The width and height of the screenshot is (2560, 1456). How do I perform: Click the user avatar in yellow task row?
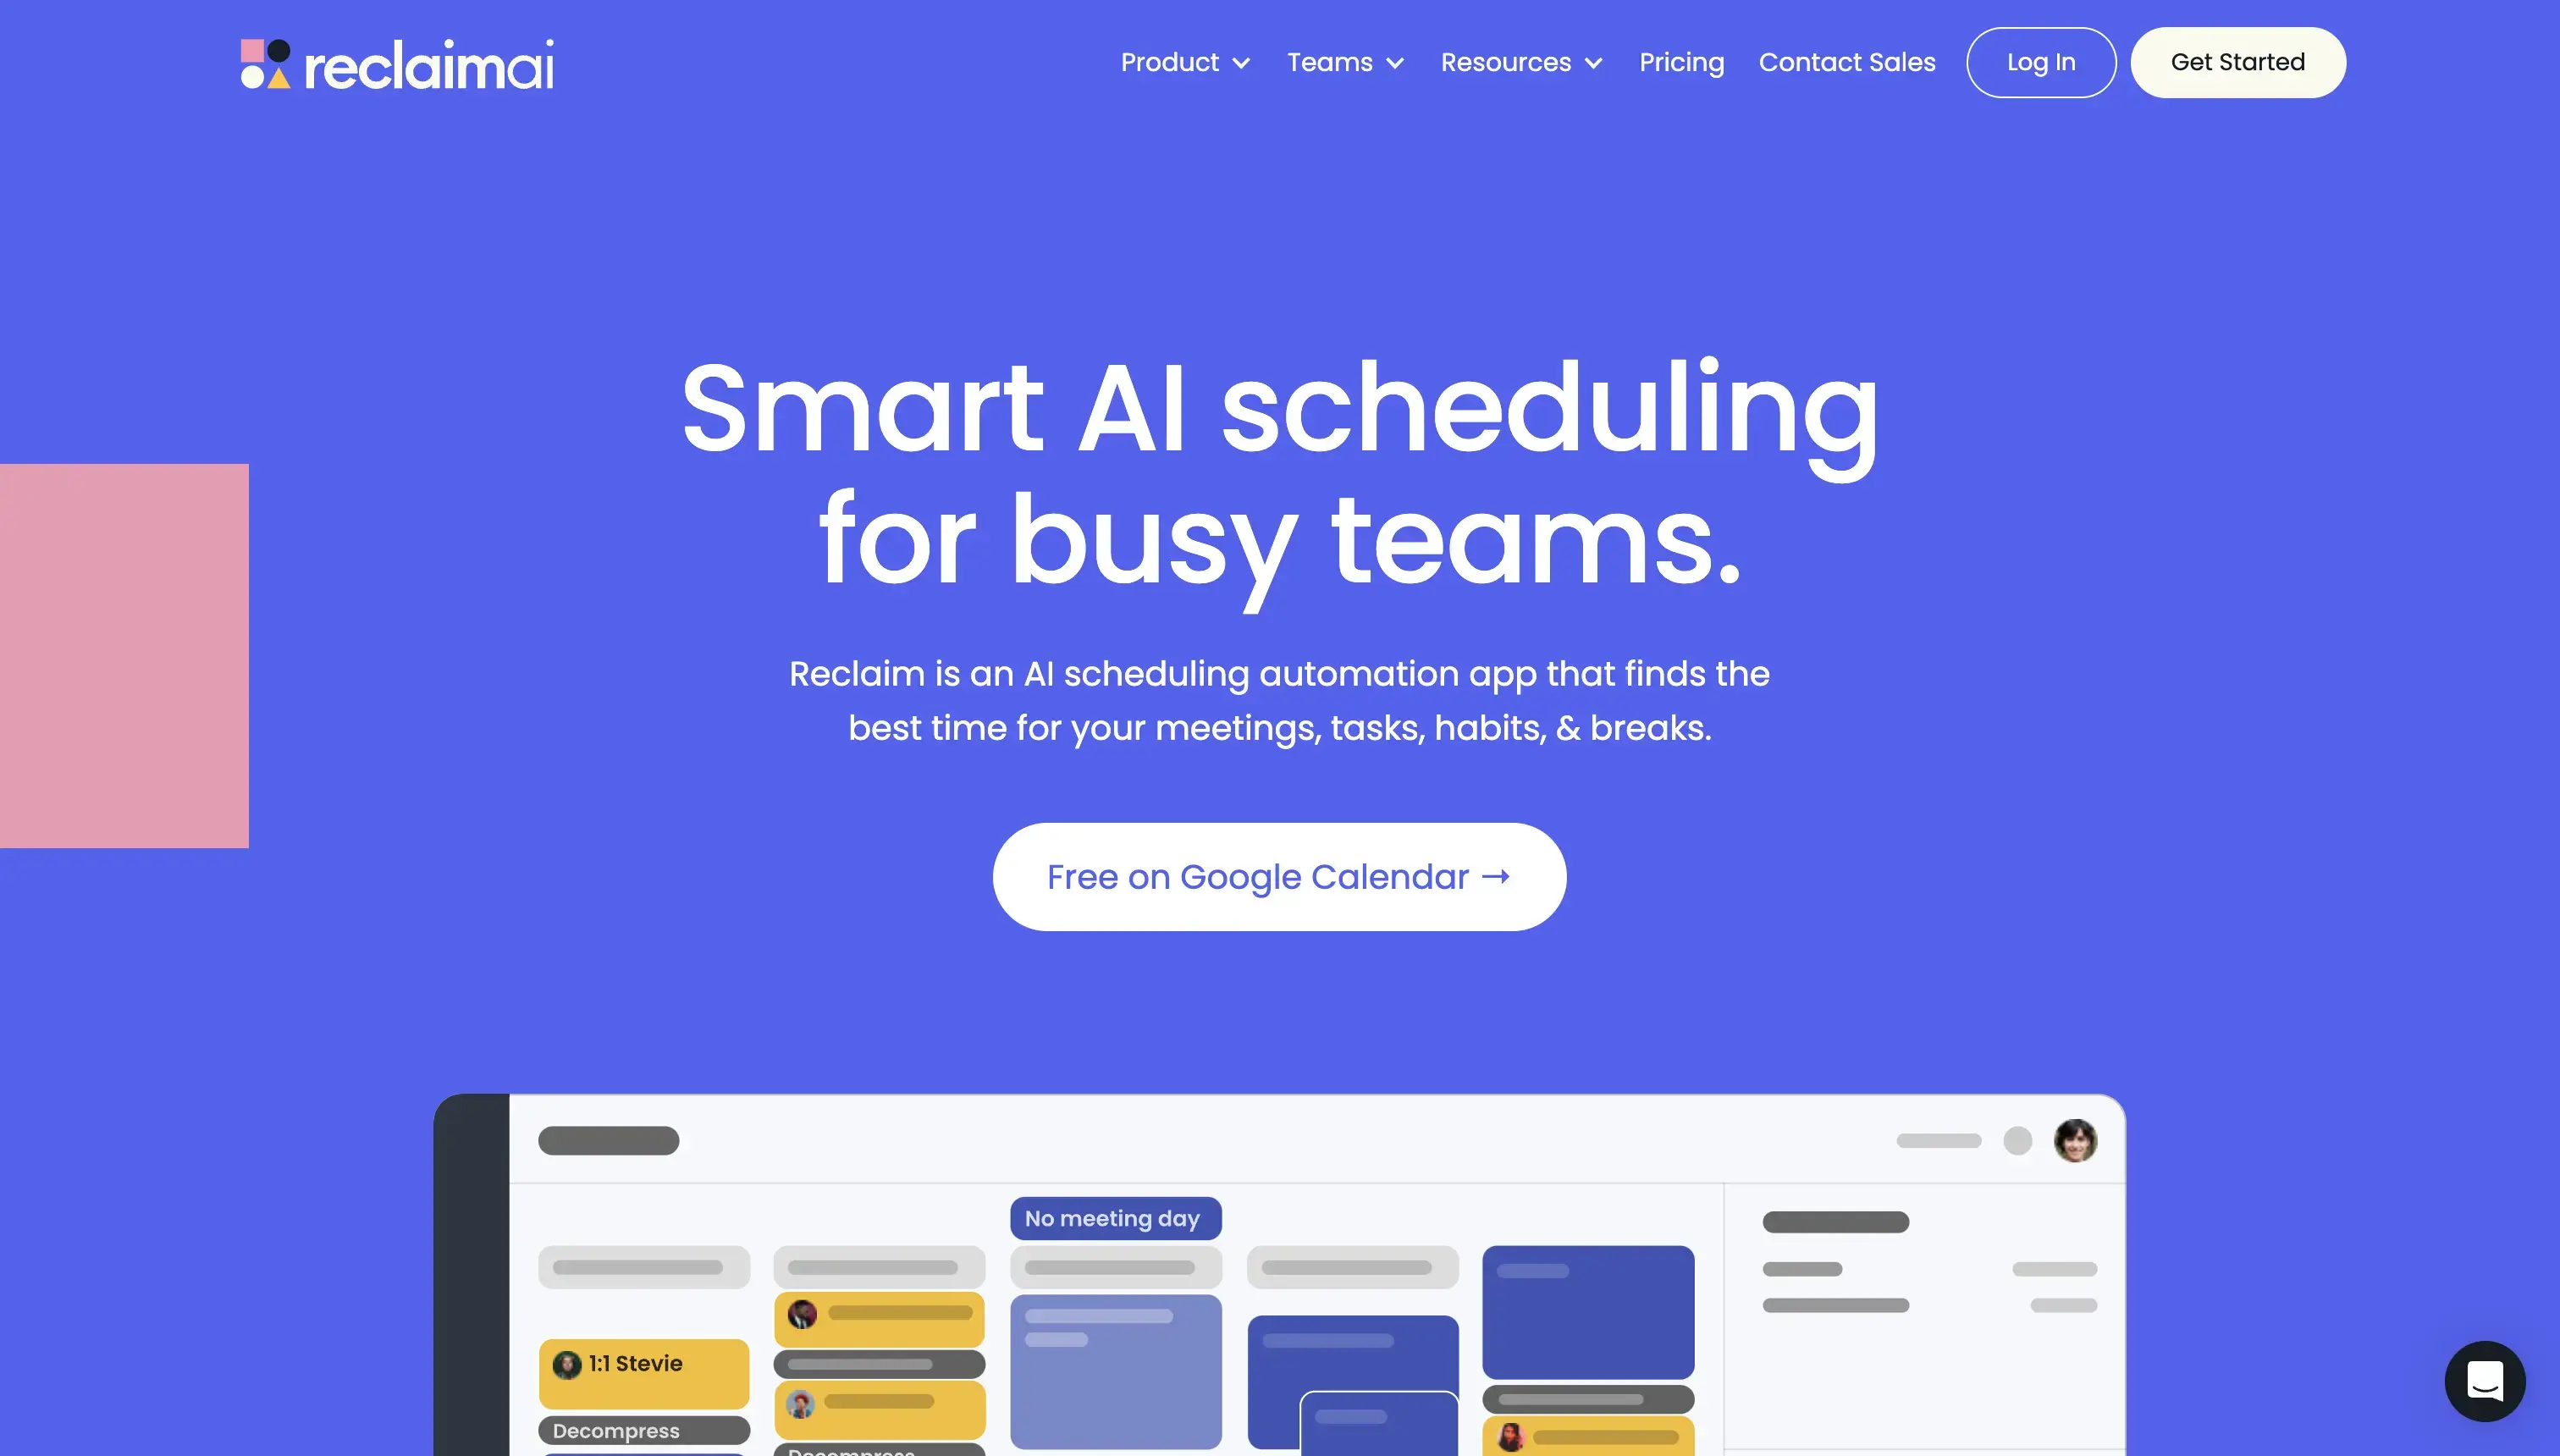(x=802, y=1312)
